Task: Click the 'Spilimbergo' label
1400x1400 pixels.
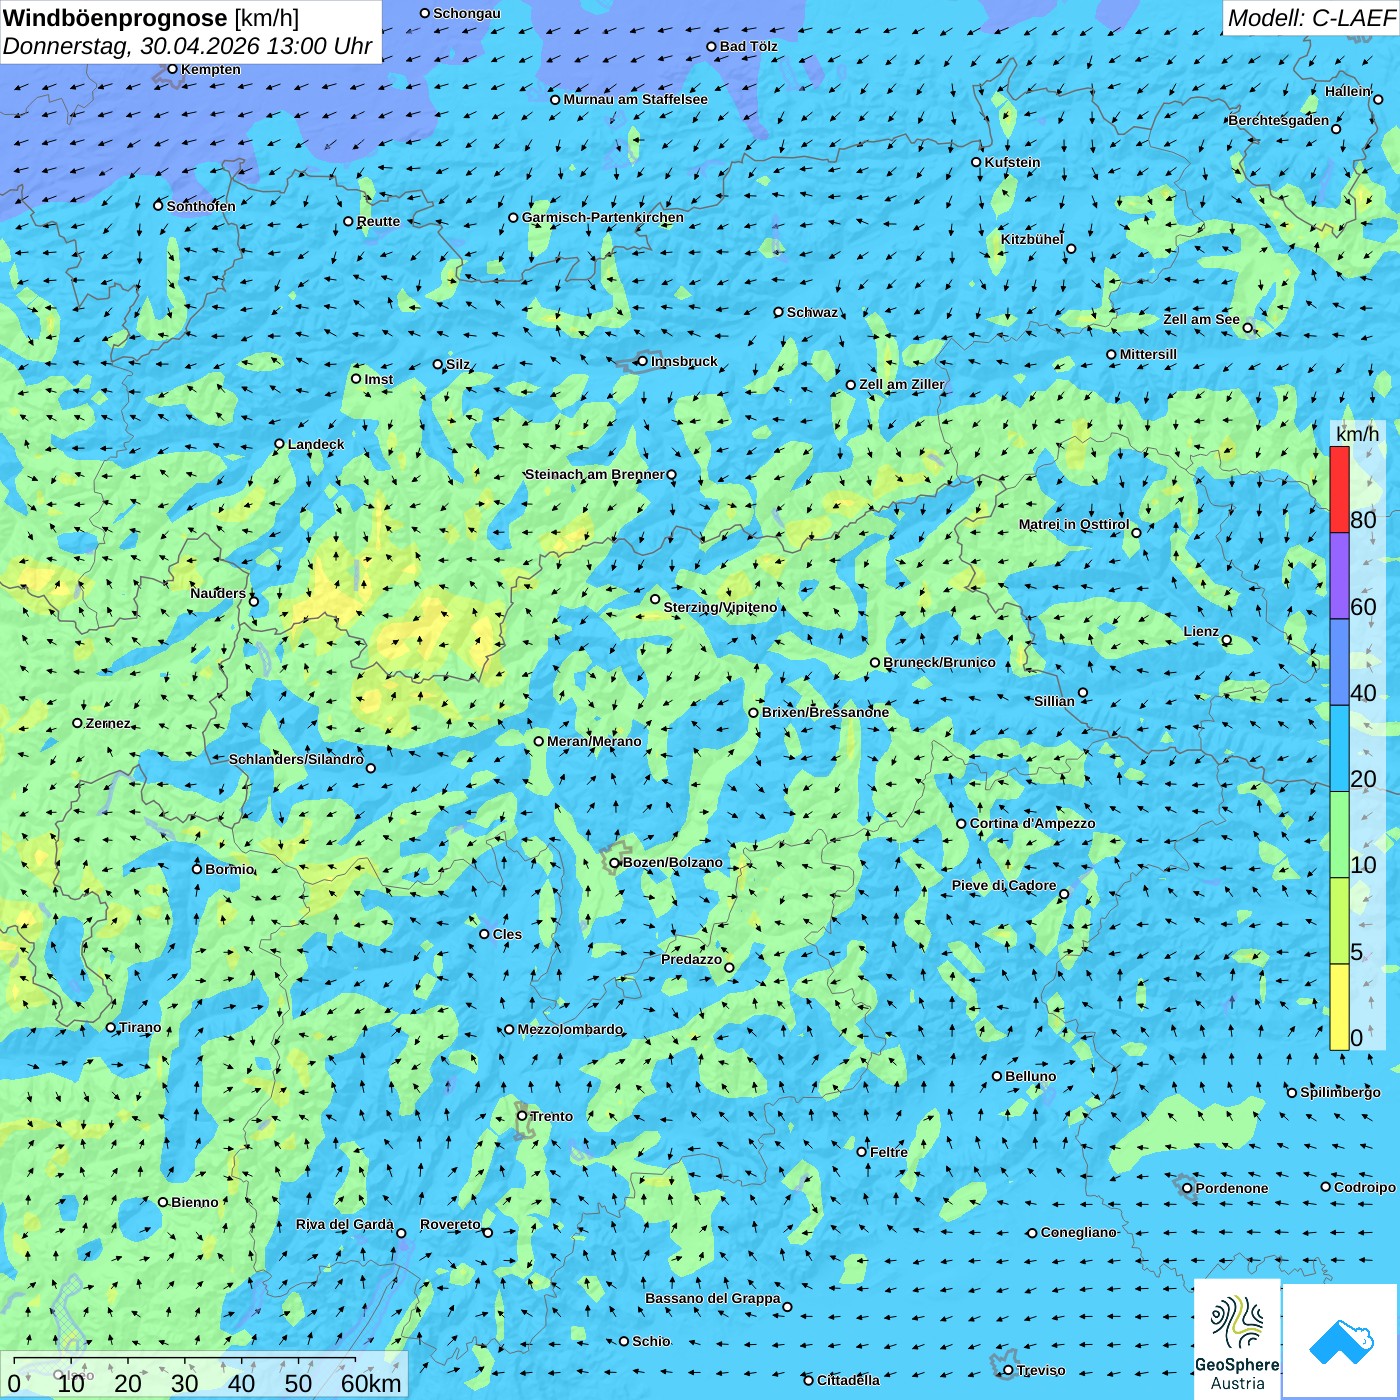Action: [x=1340, y=1092]
